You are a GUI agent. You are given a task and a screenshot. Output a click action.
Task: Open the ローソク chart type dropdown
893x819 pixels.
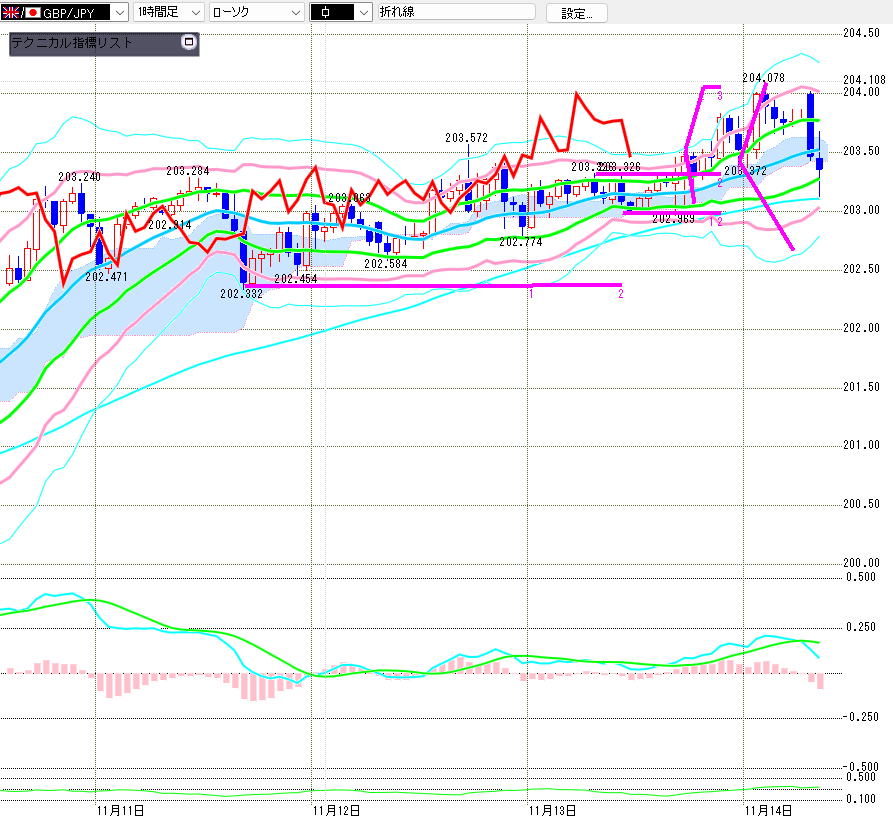tap(256, 13)
